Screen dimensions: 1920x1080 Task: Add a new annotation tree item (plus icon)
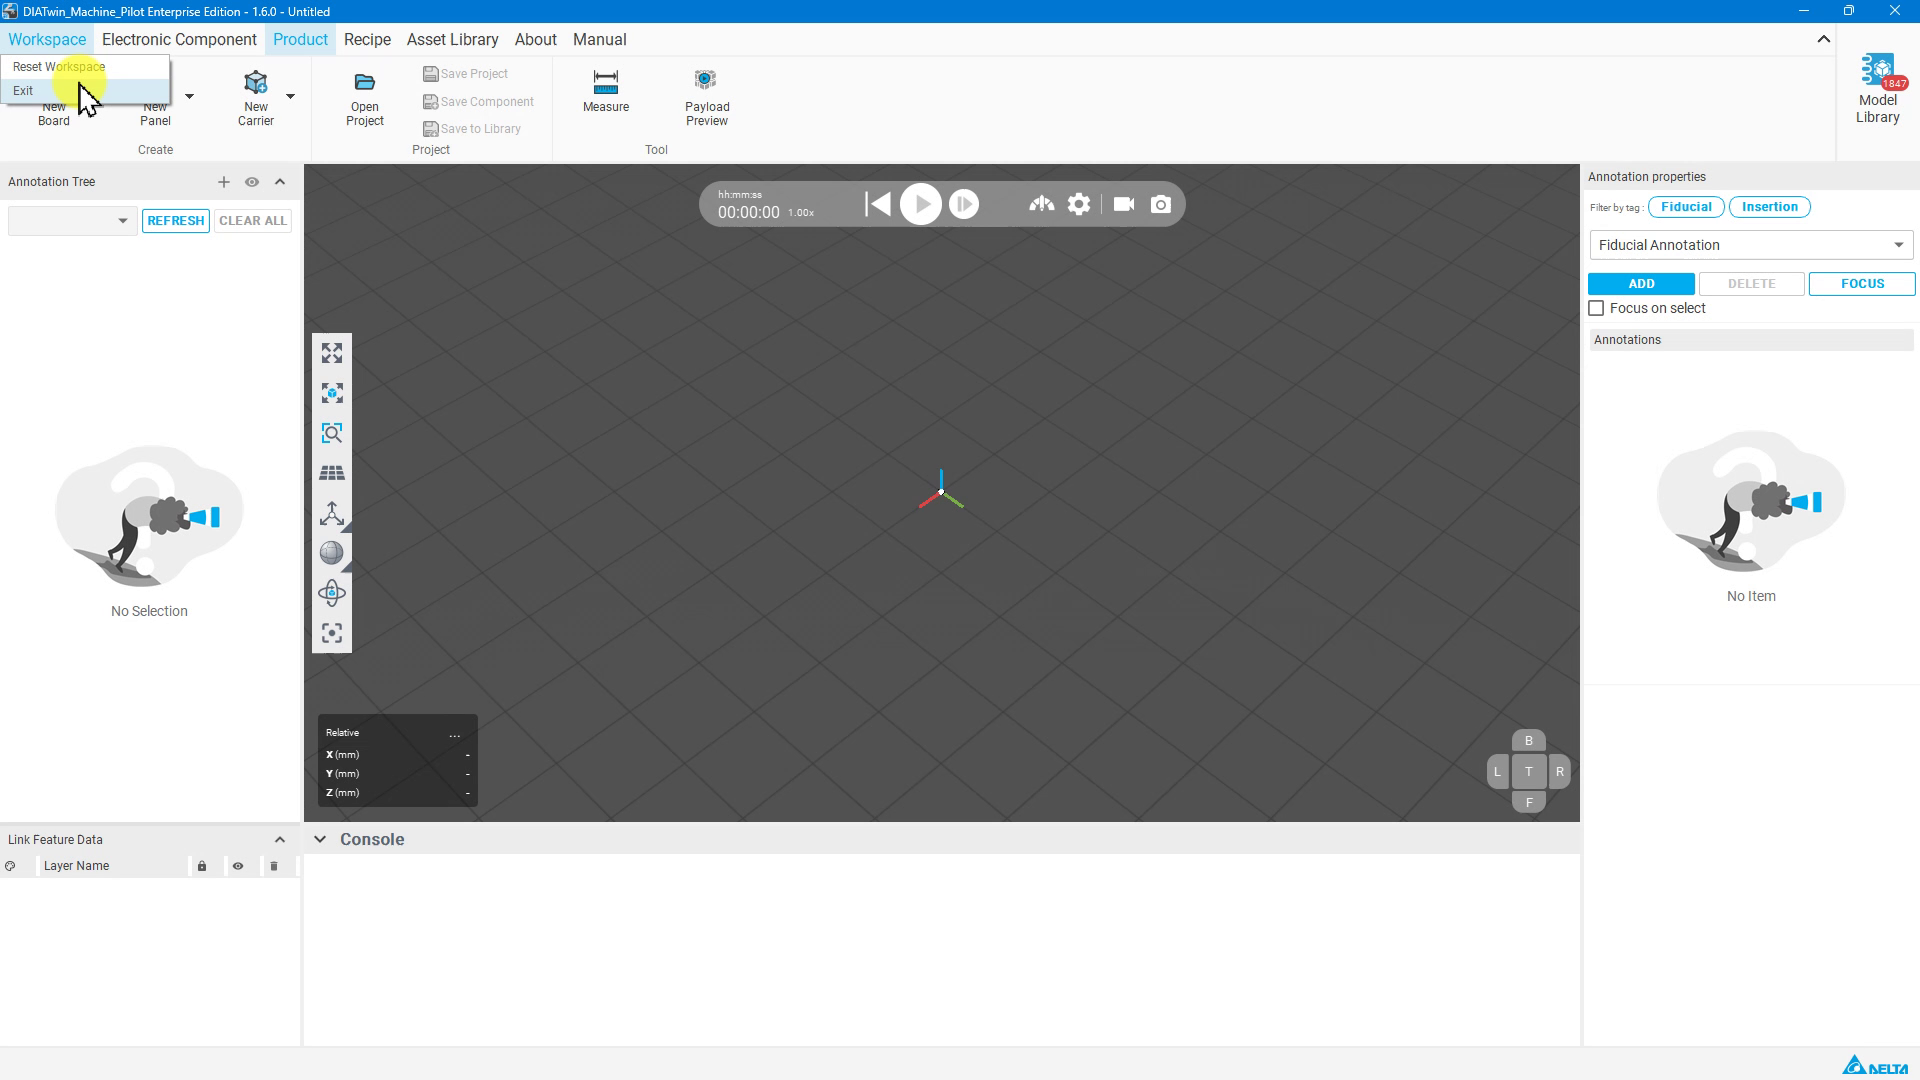pyautogui.click(x=224, y=182)
